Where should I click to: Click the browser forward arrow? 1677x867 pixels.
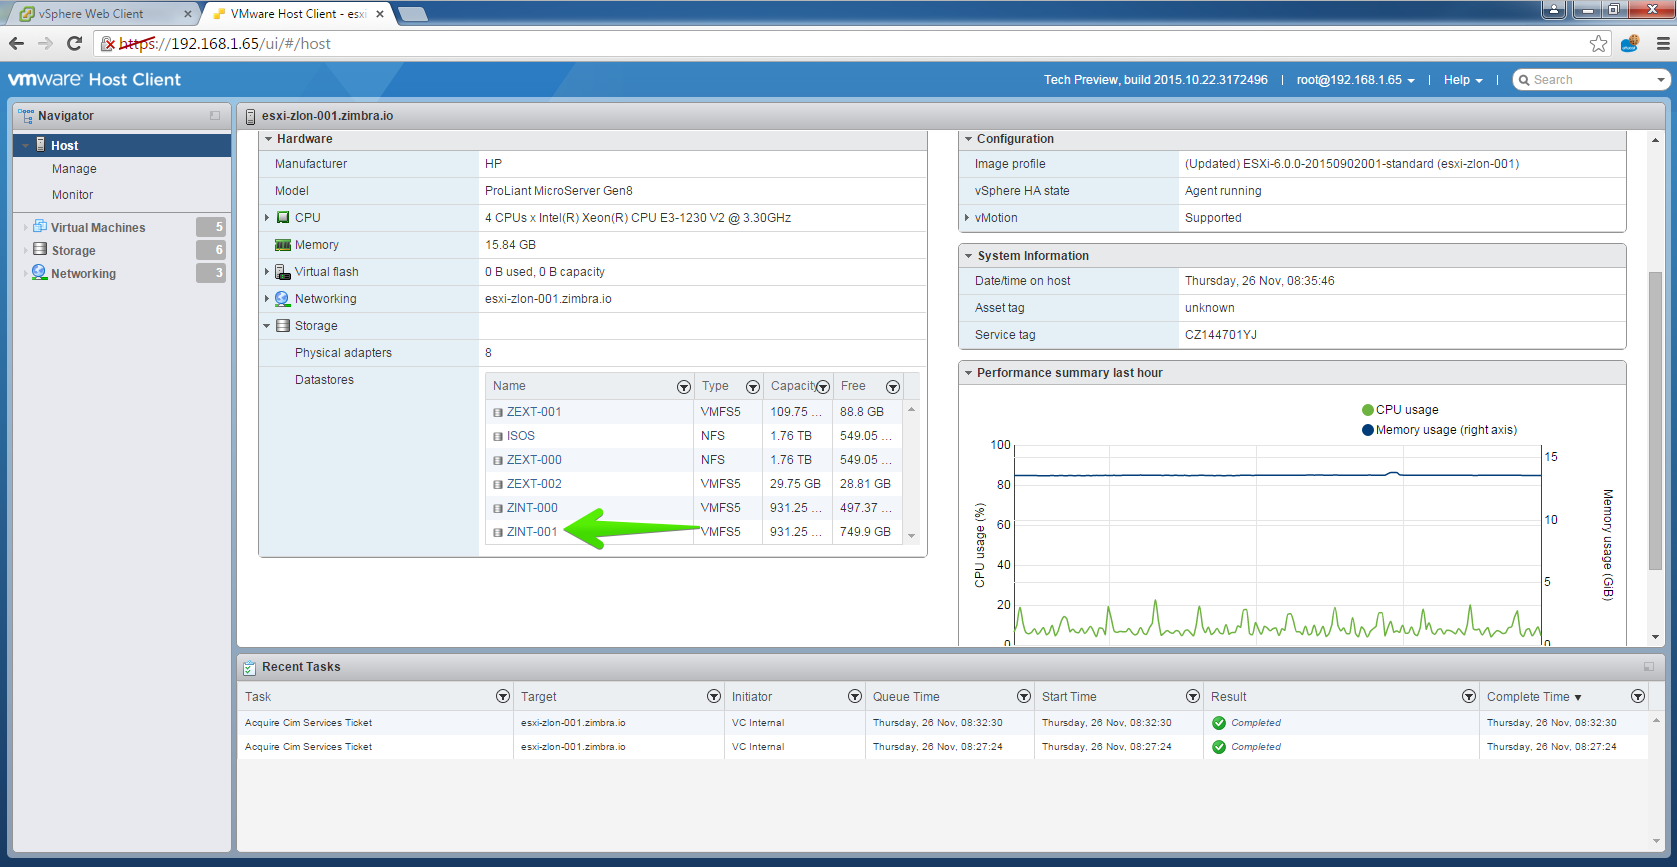[x=45, y=43]
